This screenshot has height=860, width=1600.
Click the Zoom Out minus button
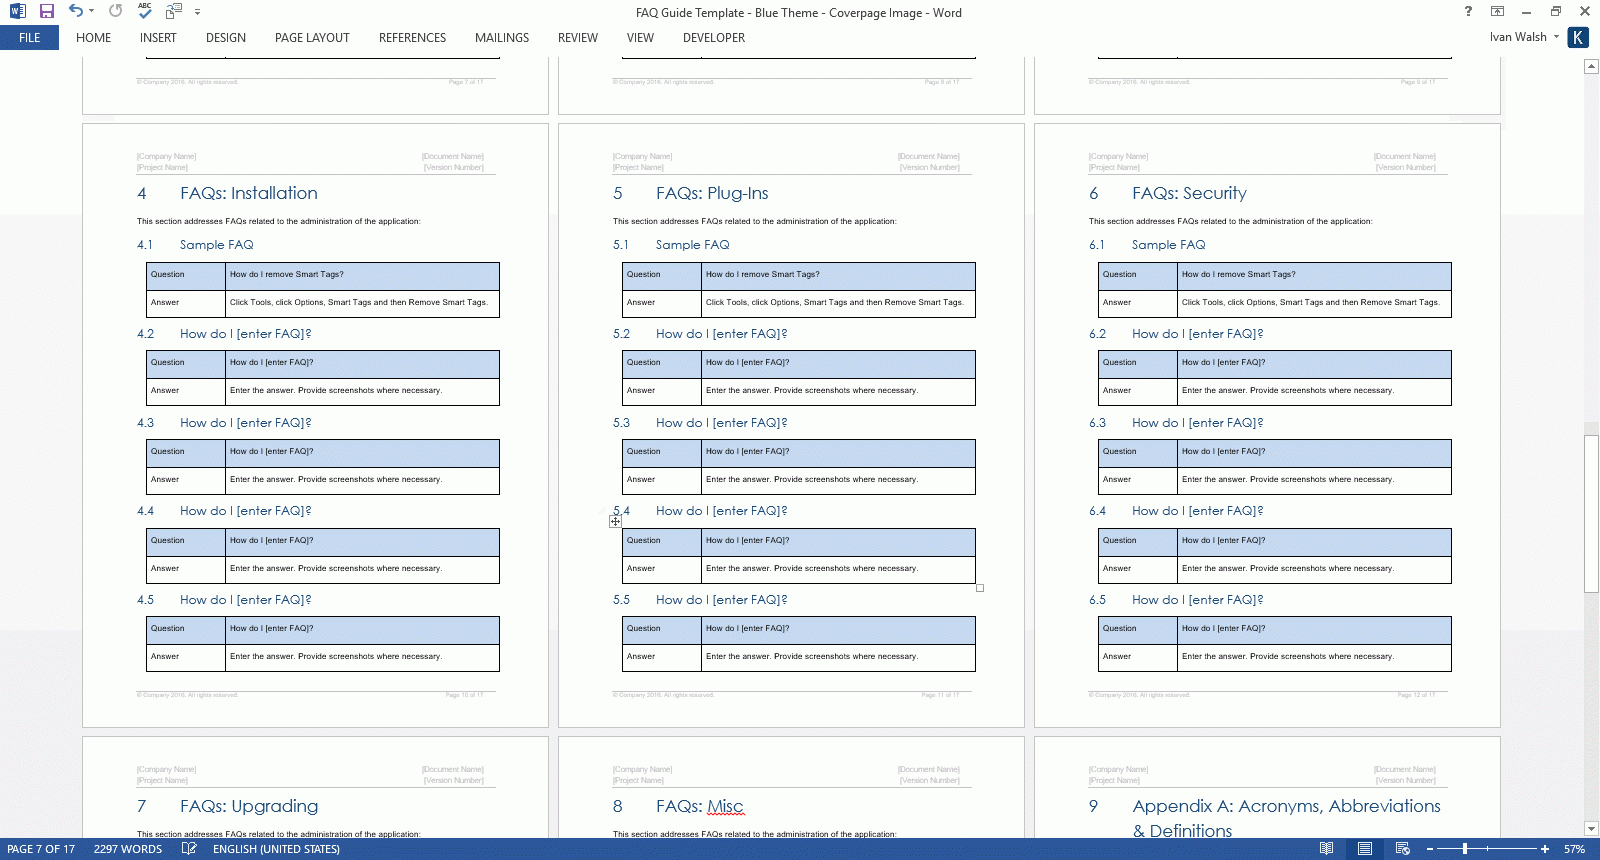[x=1429, y=849]
